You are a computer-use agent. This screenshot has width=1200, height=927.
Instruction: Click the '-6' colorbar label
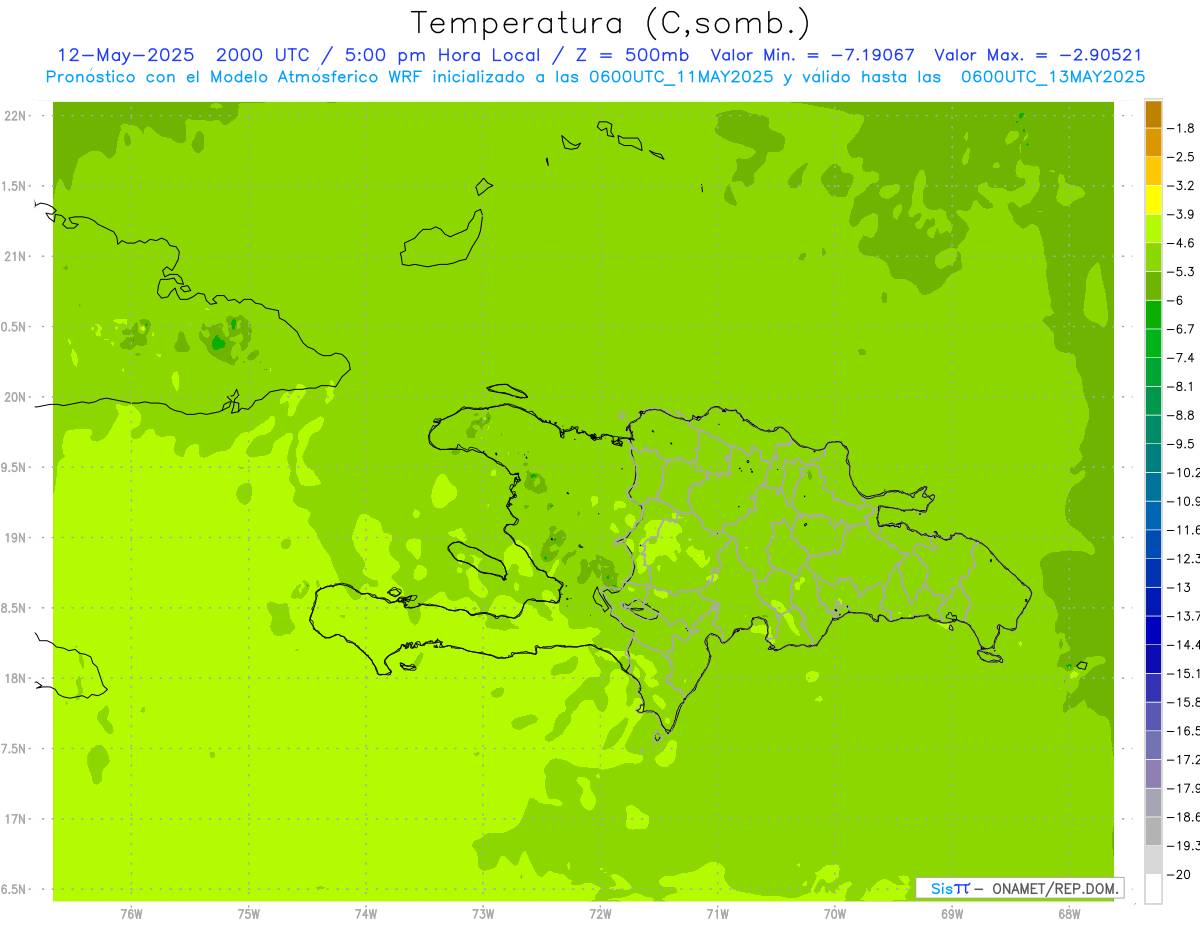click(1176, 300)
